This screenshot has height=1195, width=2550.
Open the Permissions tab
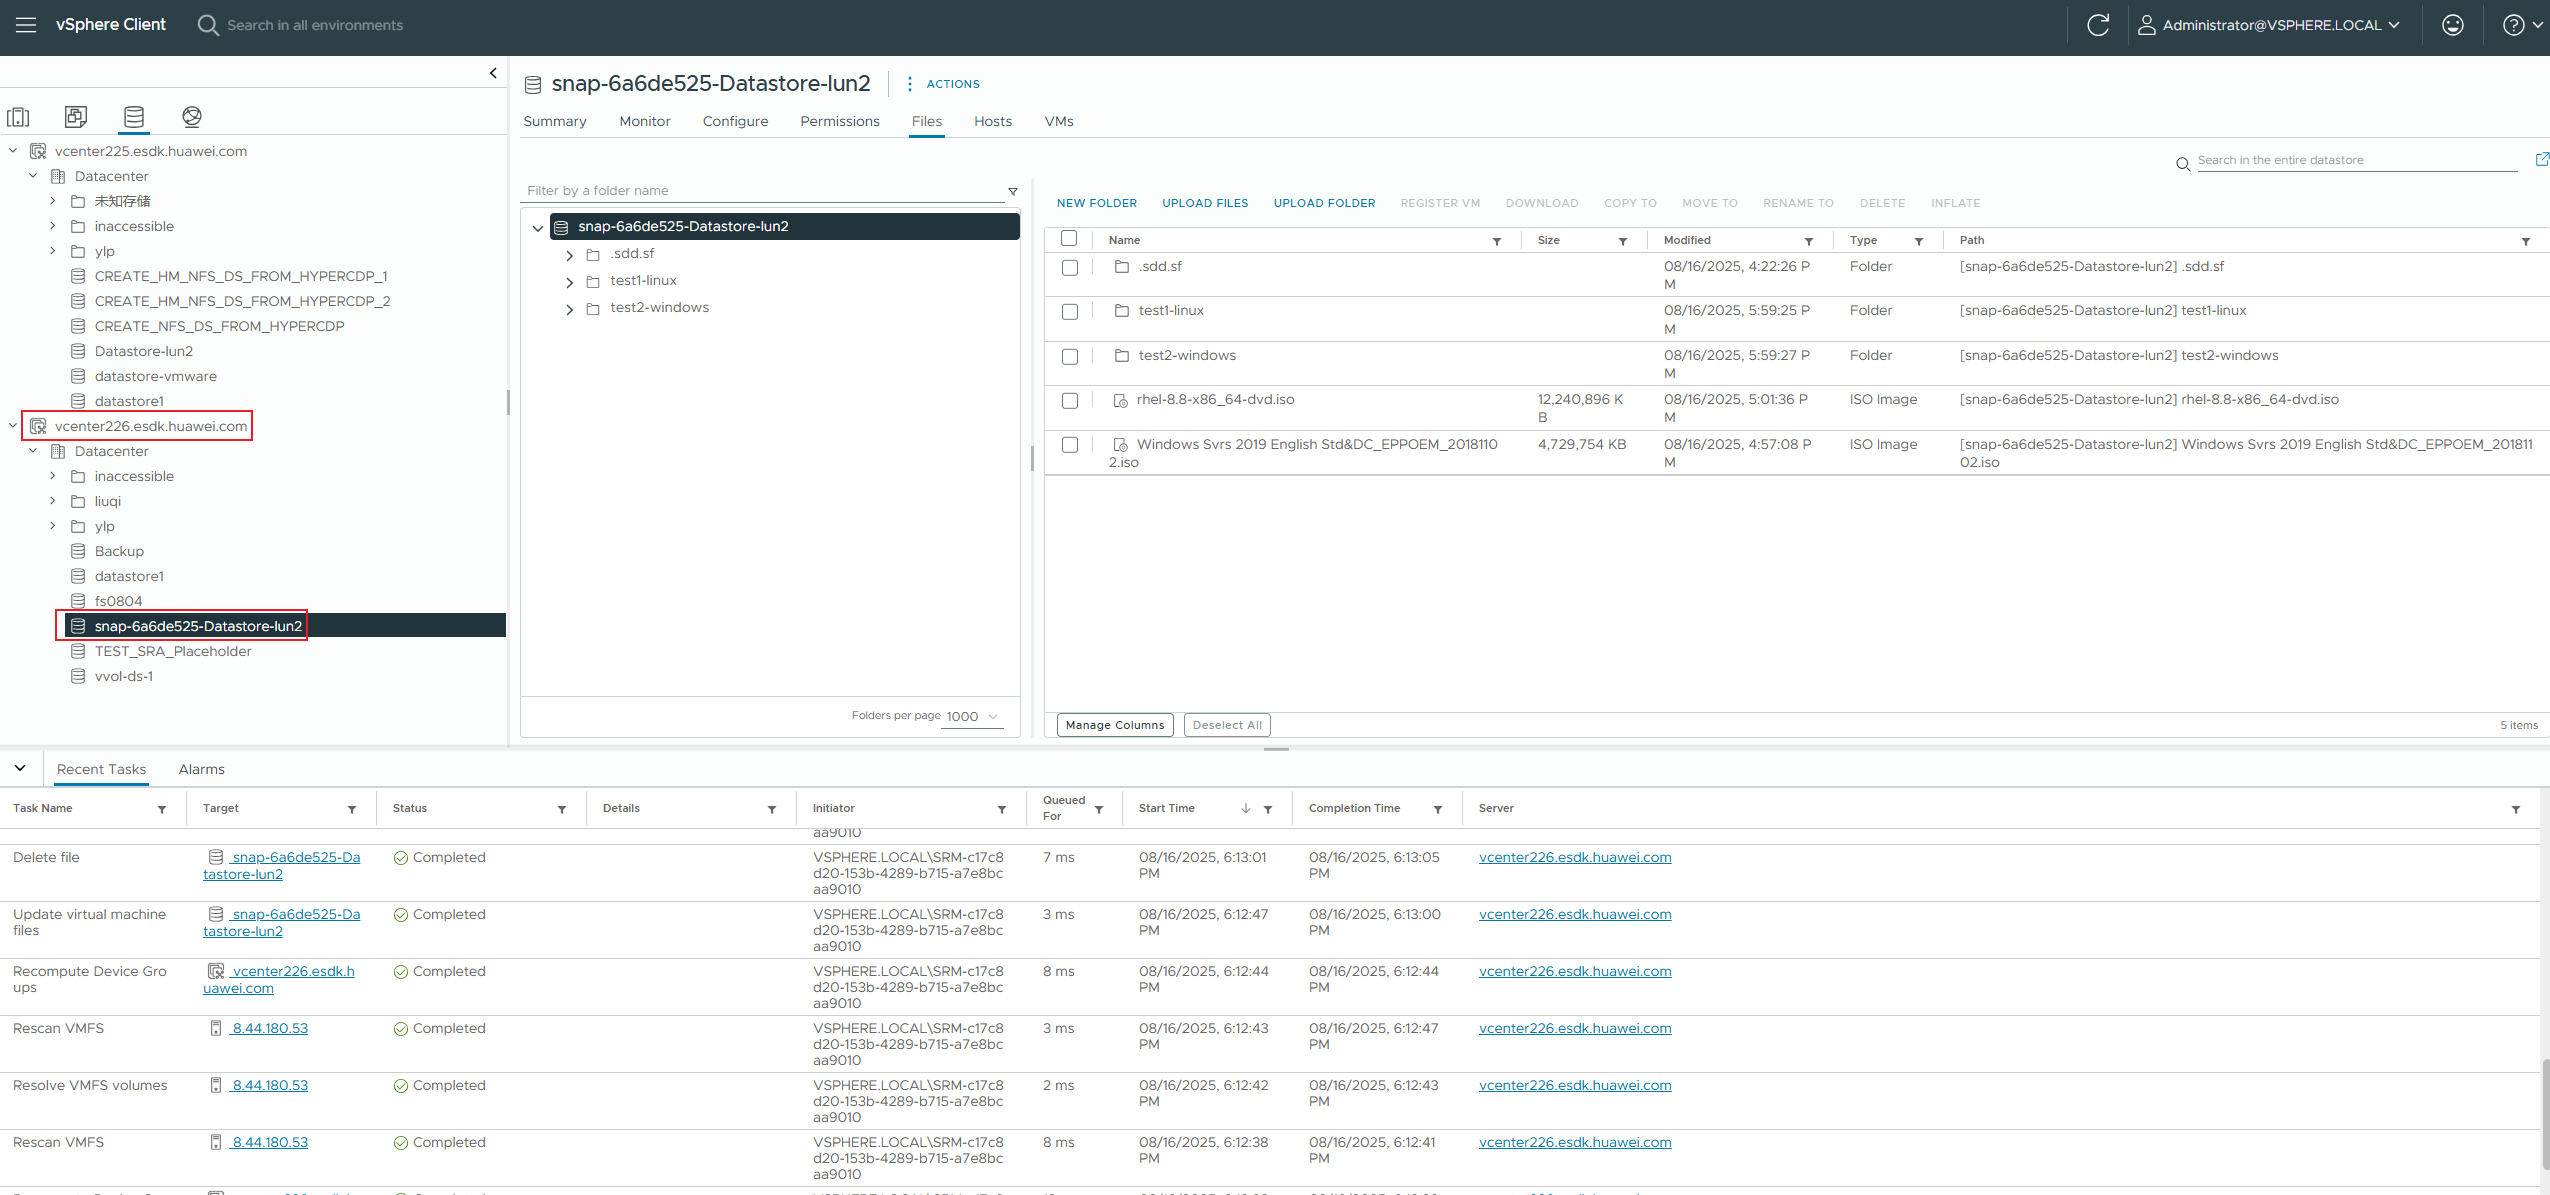click(x=840, y=121)
